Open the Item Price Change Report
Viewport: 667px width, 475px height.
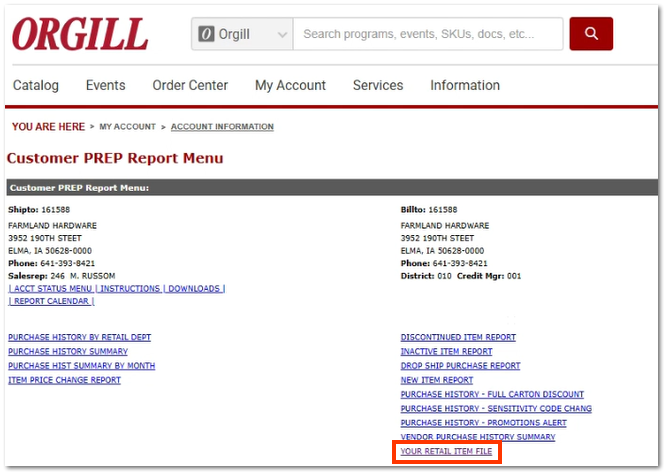(x=64, y=380)
